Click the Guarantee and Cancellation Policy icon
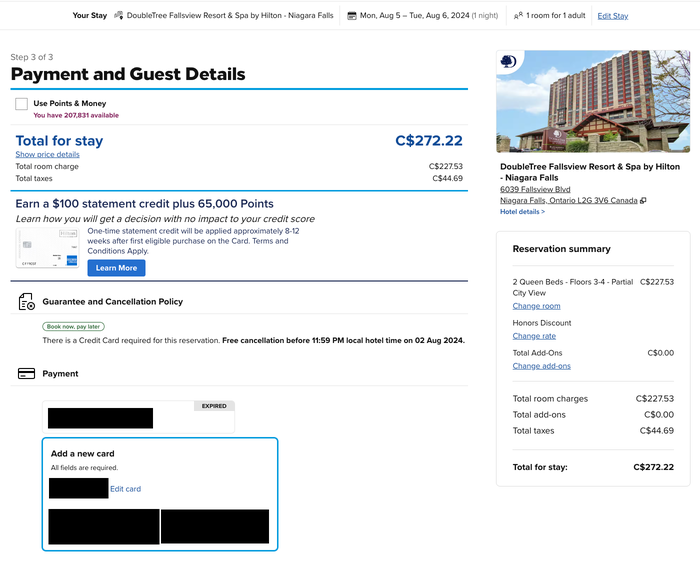This screenshot has height=570, width=700. point(26,302)
